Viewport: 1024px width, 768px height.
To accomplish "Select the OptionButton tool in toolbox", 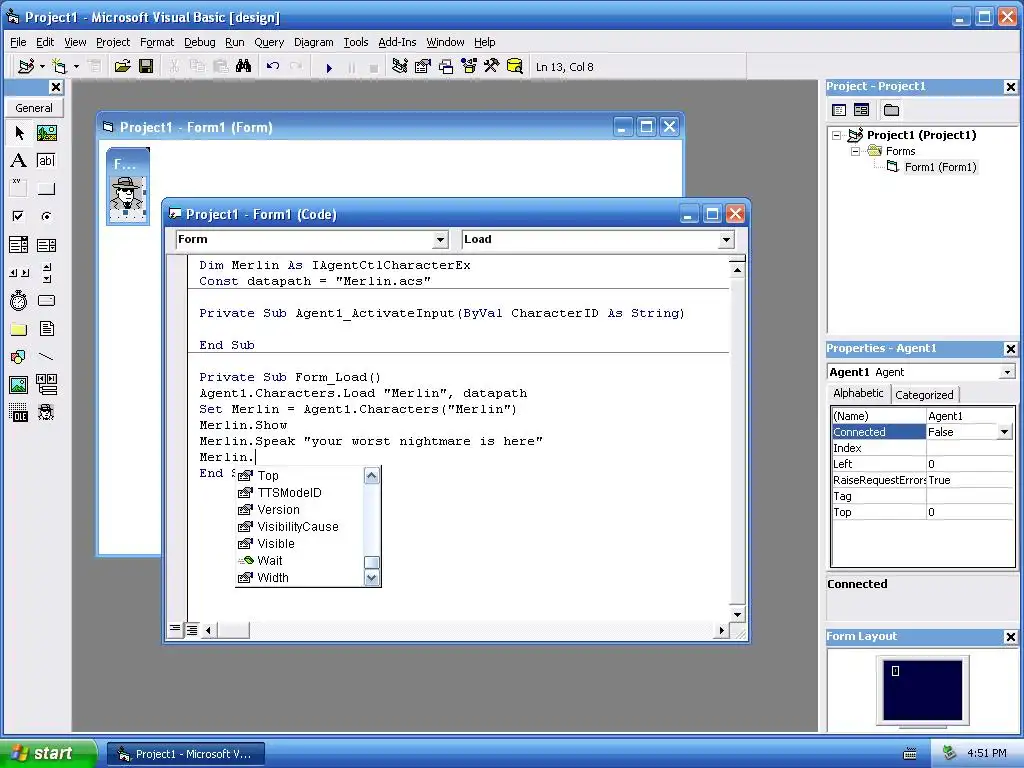I will tap(46, 216).
